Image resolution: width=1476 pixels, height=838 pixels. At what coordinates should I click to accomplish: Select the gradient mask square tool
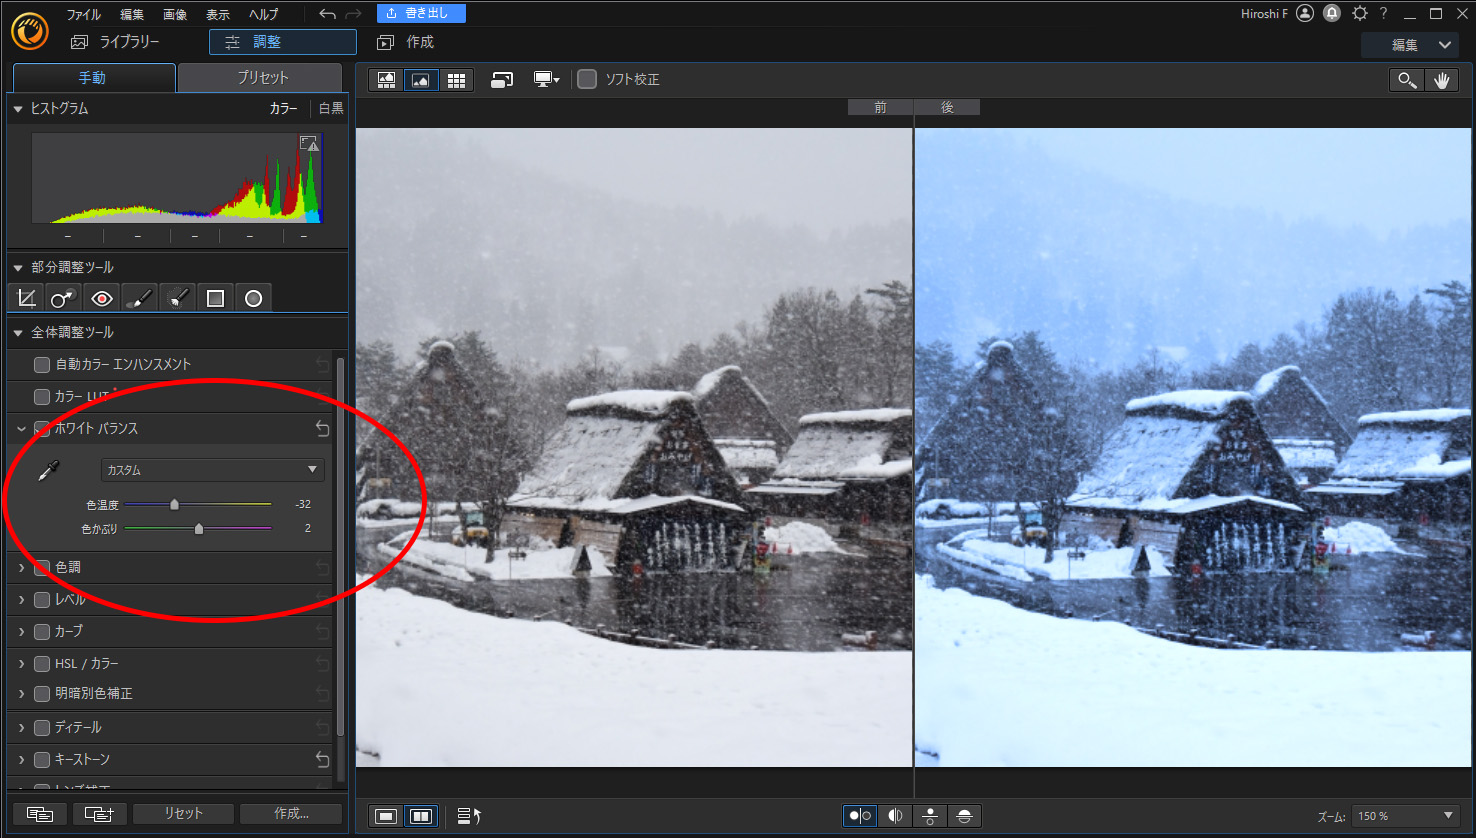point(215,298)
